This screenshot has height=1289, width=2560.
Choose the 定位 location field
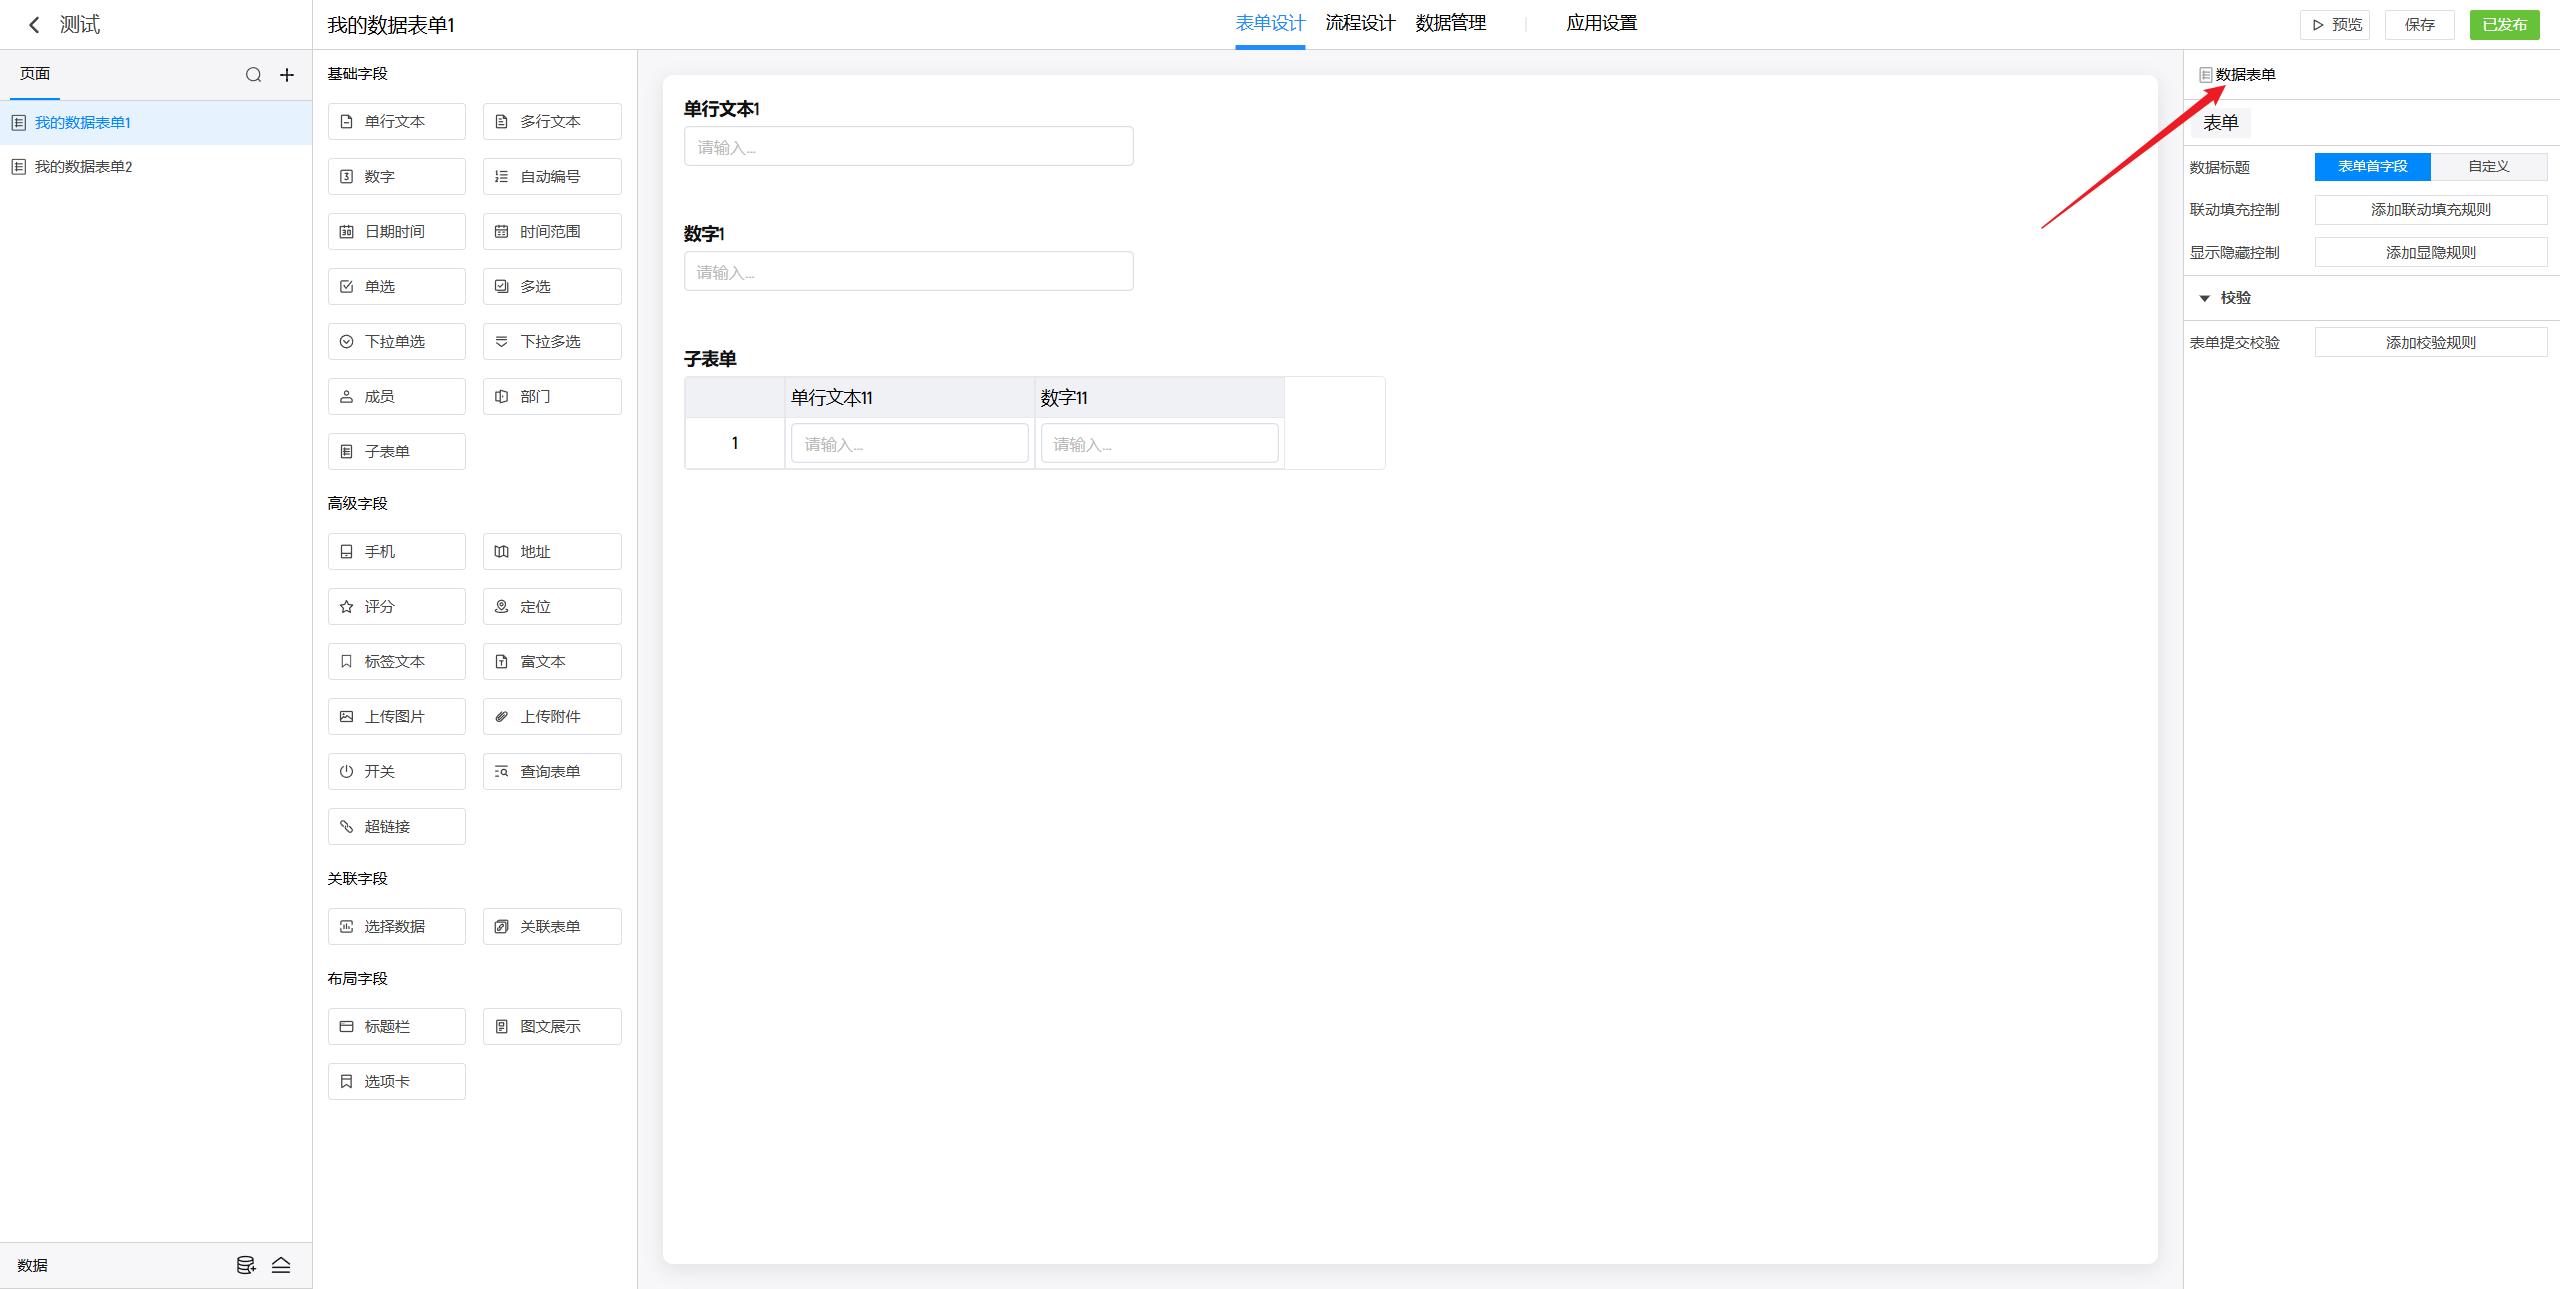pyautogui.click(x=551, y=607)
